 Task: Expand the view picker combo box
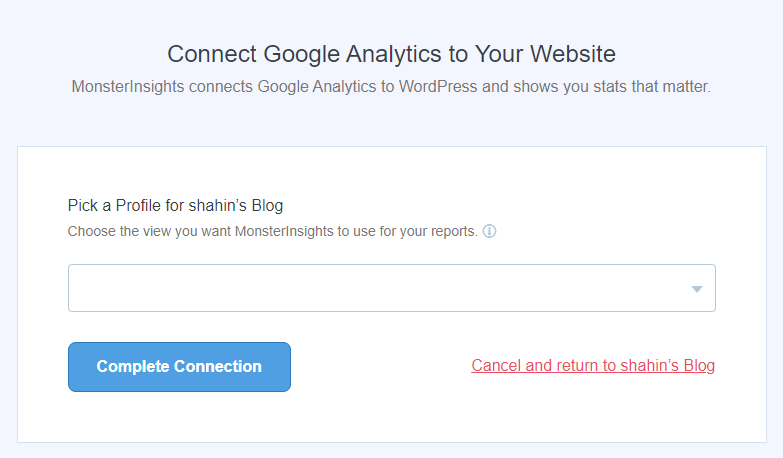(392, 288)
